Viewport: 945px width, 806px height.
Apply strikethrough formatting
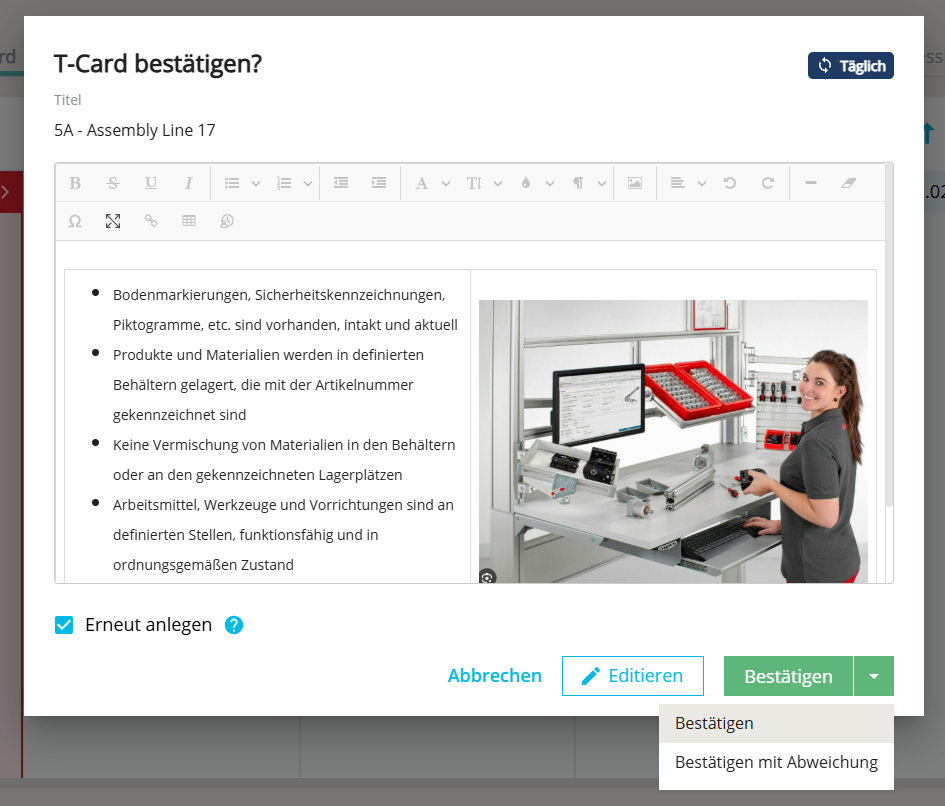[x=112, y=183]
